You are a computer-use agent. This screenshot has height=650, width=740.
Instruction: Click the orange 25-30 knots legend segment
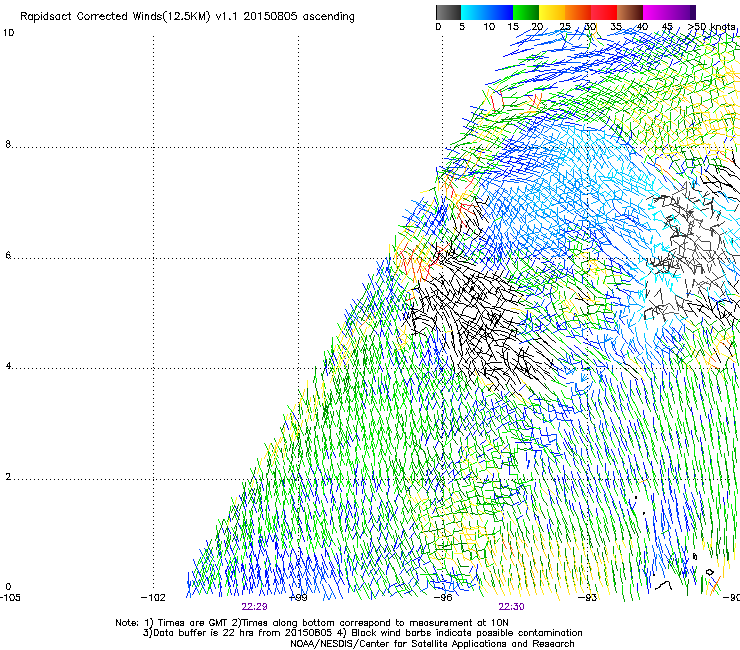click(x=578, y=12)
